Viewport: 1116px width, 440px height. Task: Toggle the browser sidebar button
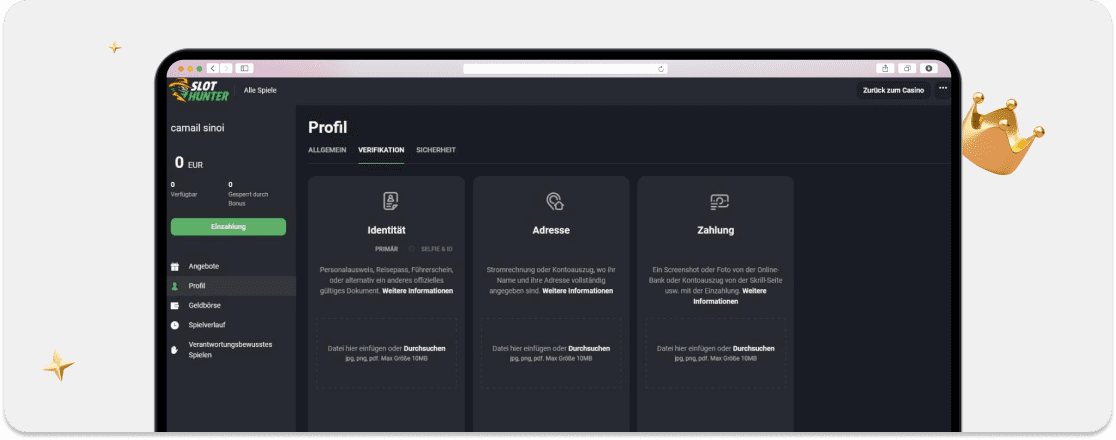tap(245, 68)
